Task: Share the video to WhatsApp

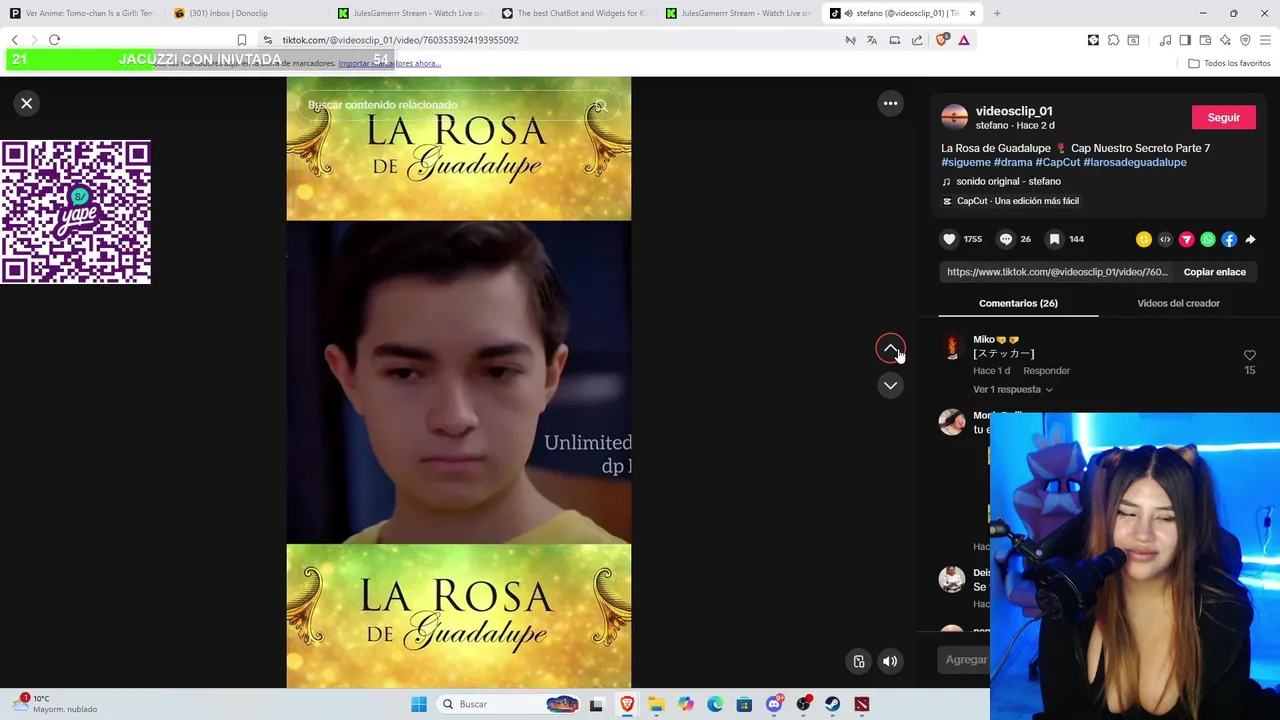Action: (x=1208, y=239)
